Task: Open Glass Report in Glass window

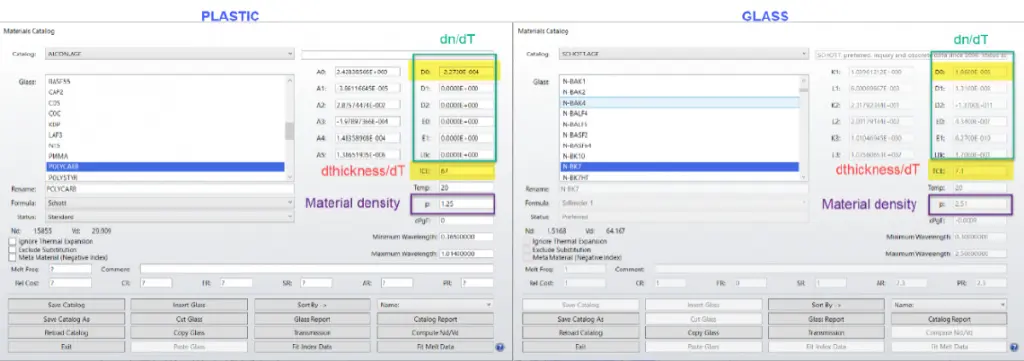Action: (826, 319)
